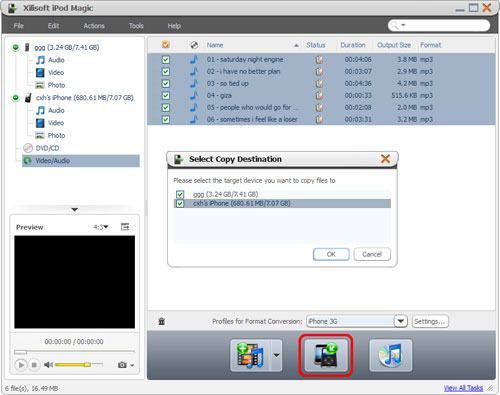Uncheck the '04 - giza' track checkbox
This screenshot has width=500, height=395.
[166, 96]
